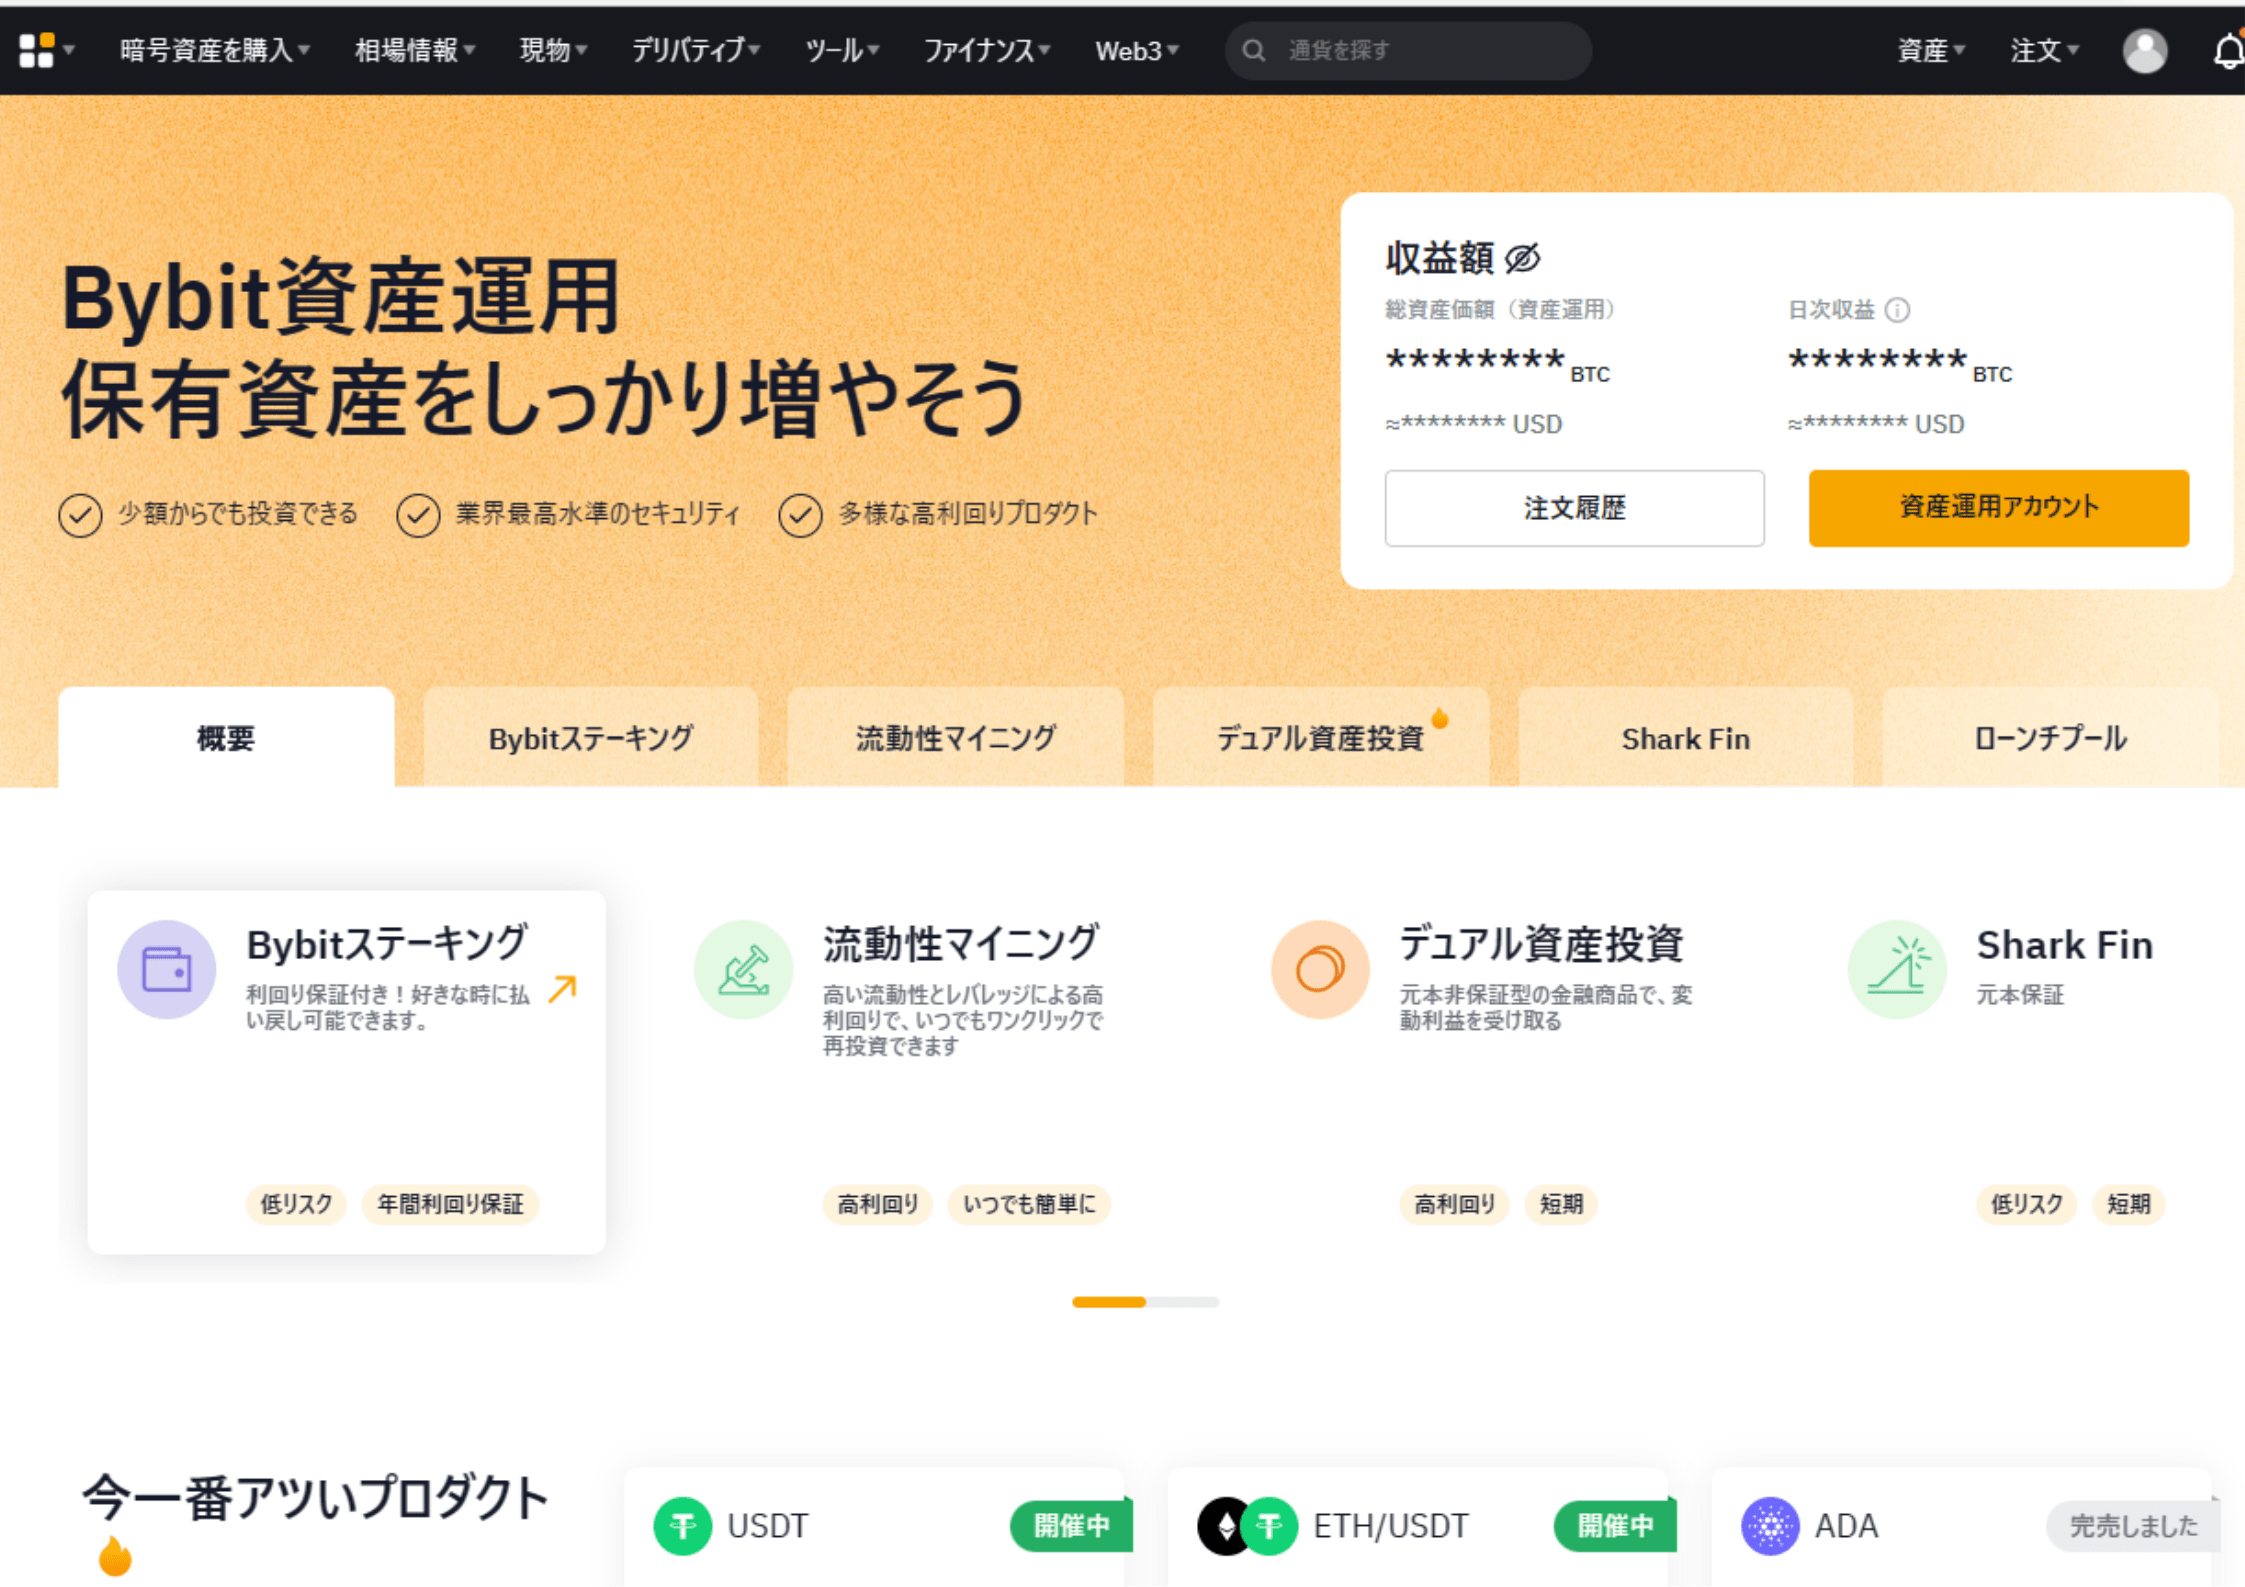The image size is (2245, 1587).
Task: Open the デュアル資産投資 product card title
Action: [x=1541, y=944]
